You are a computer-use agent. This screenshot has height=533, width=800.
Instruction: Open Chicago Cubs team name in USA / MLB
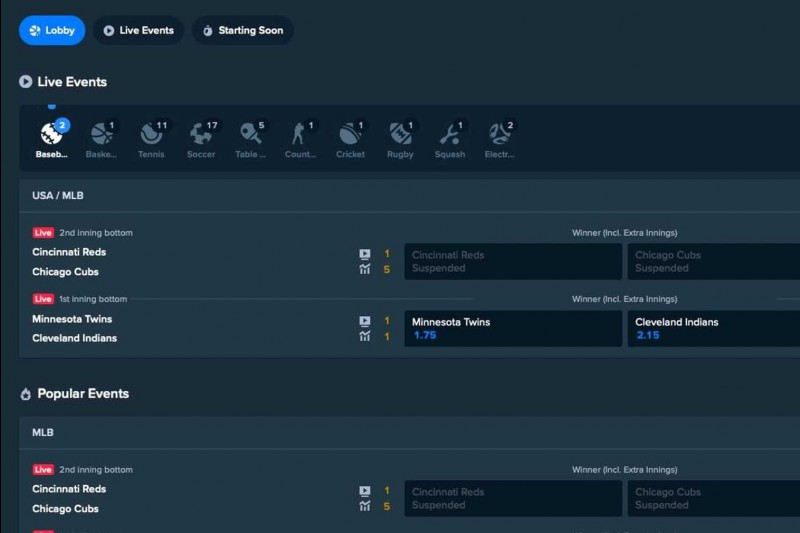[65, 272]
